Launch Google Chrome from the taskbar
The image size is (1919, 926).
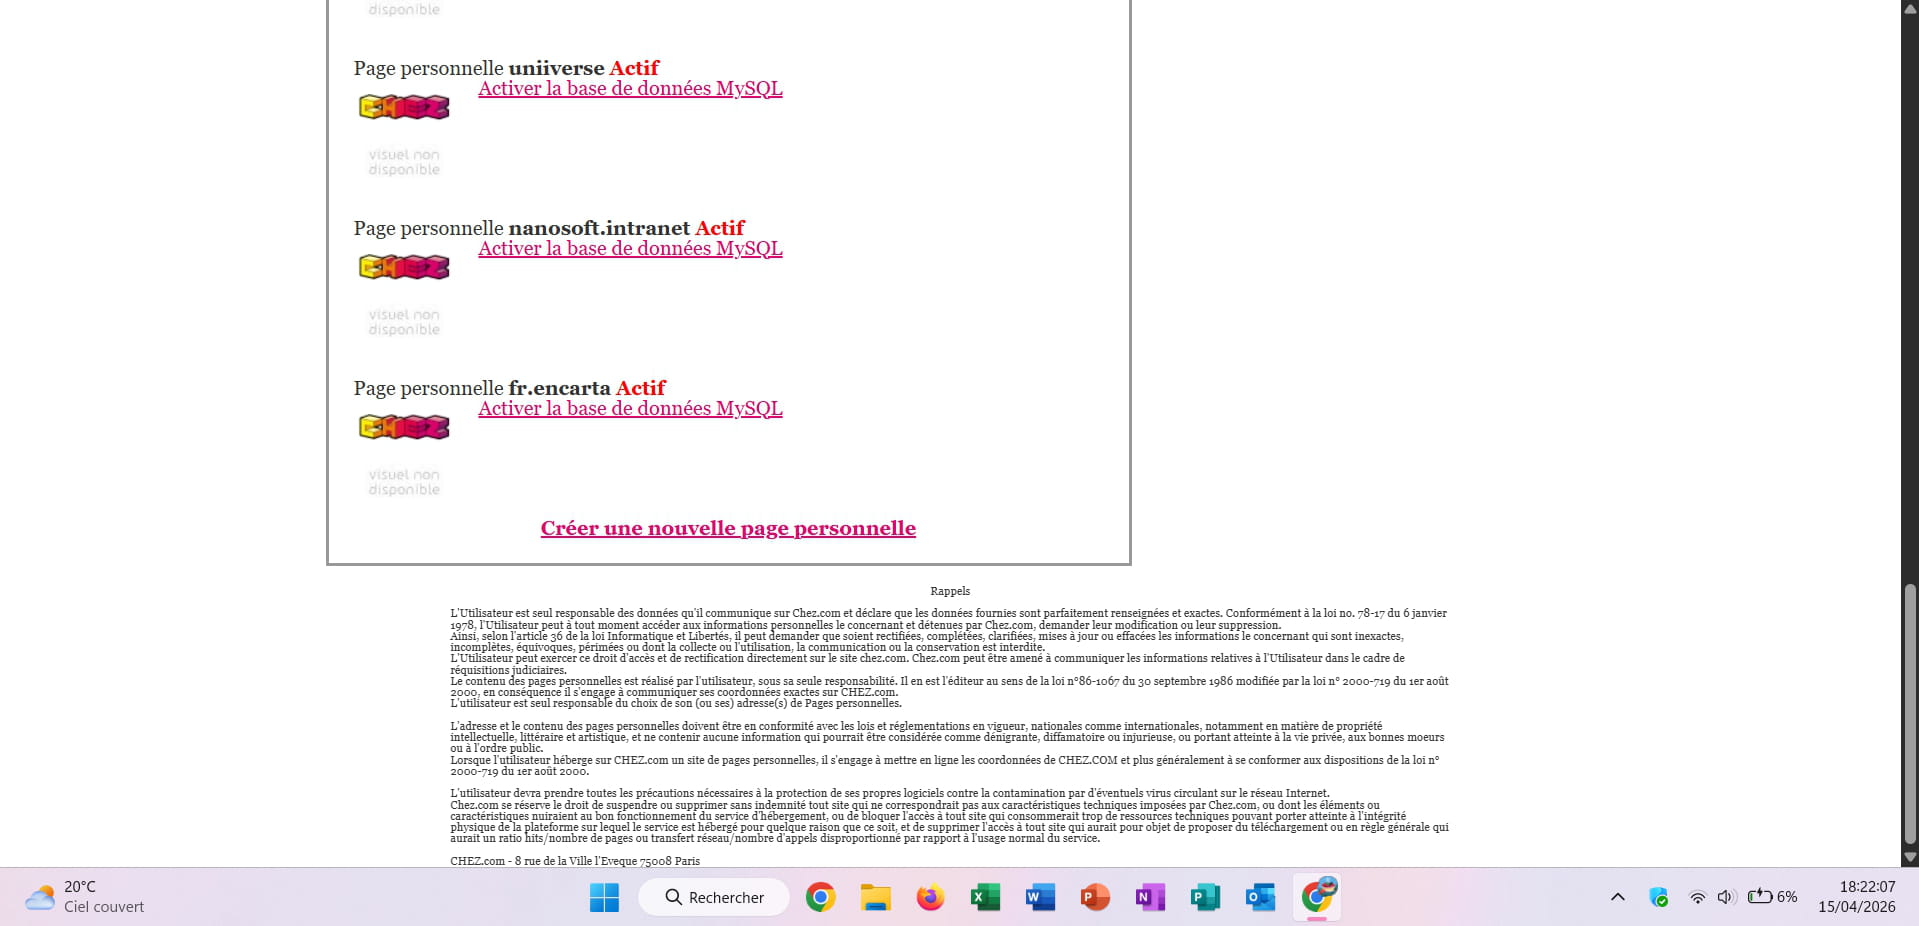click(820, 897)
